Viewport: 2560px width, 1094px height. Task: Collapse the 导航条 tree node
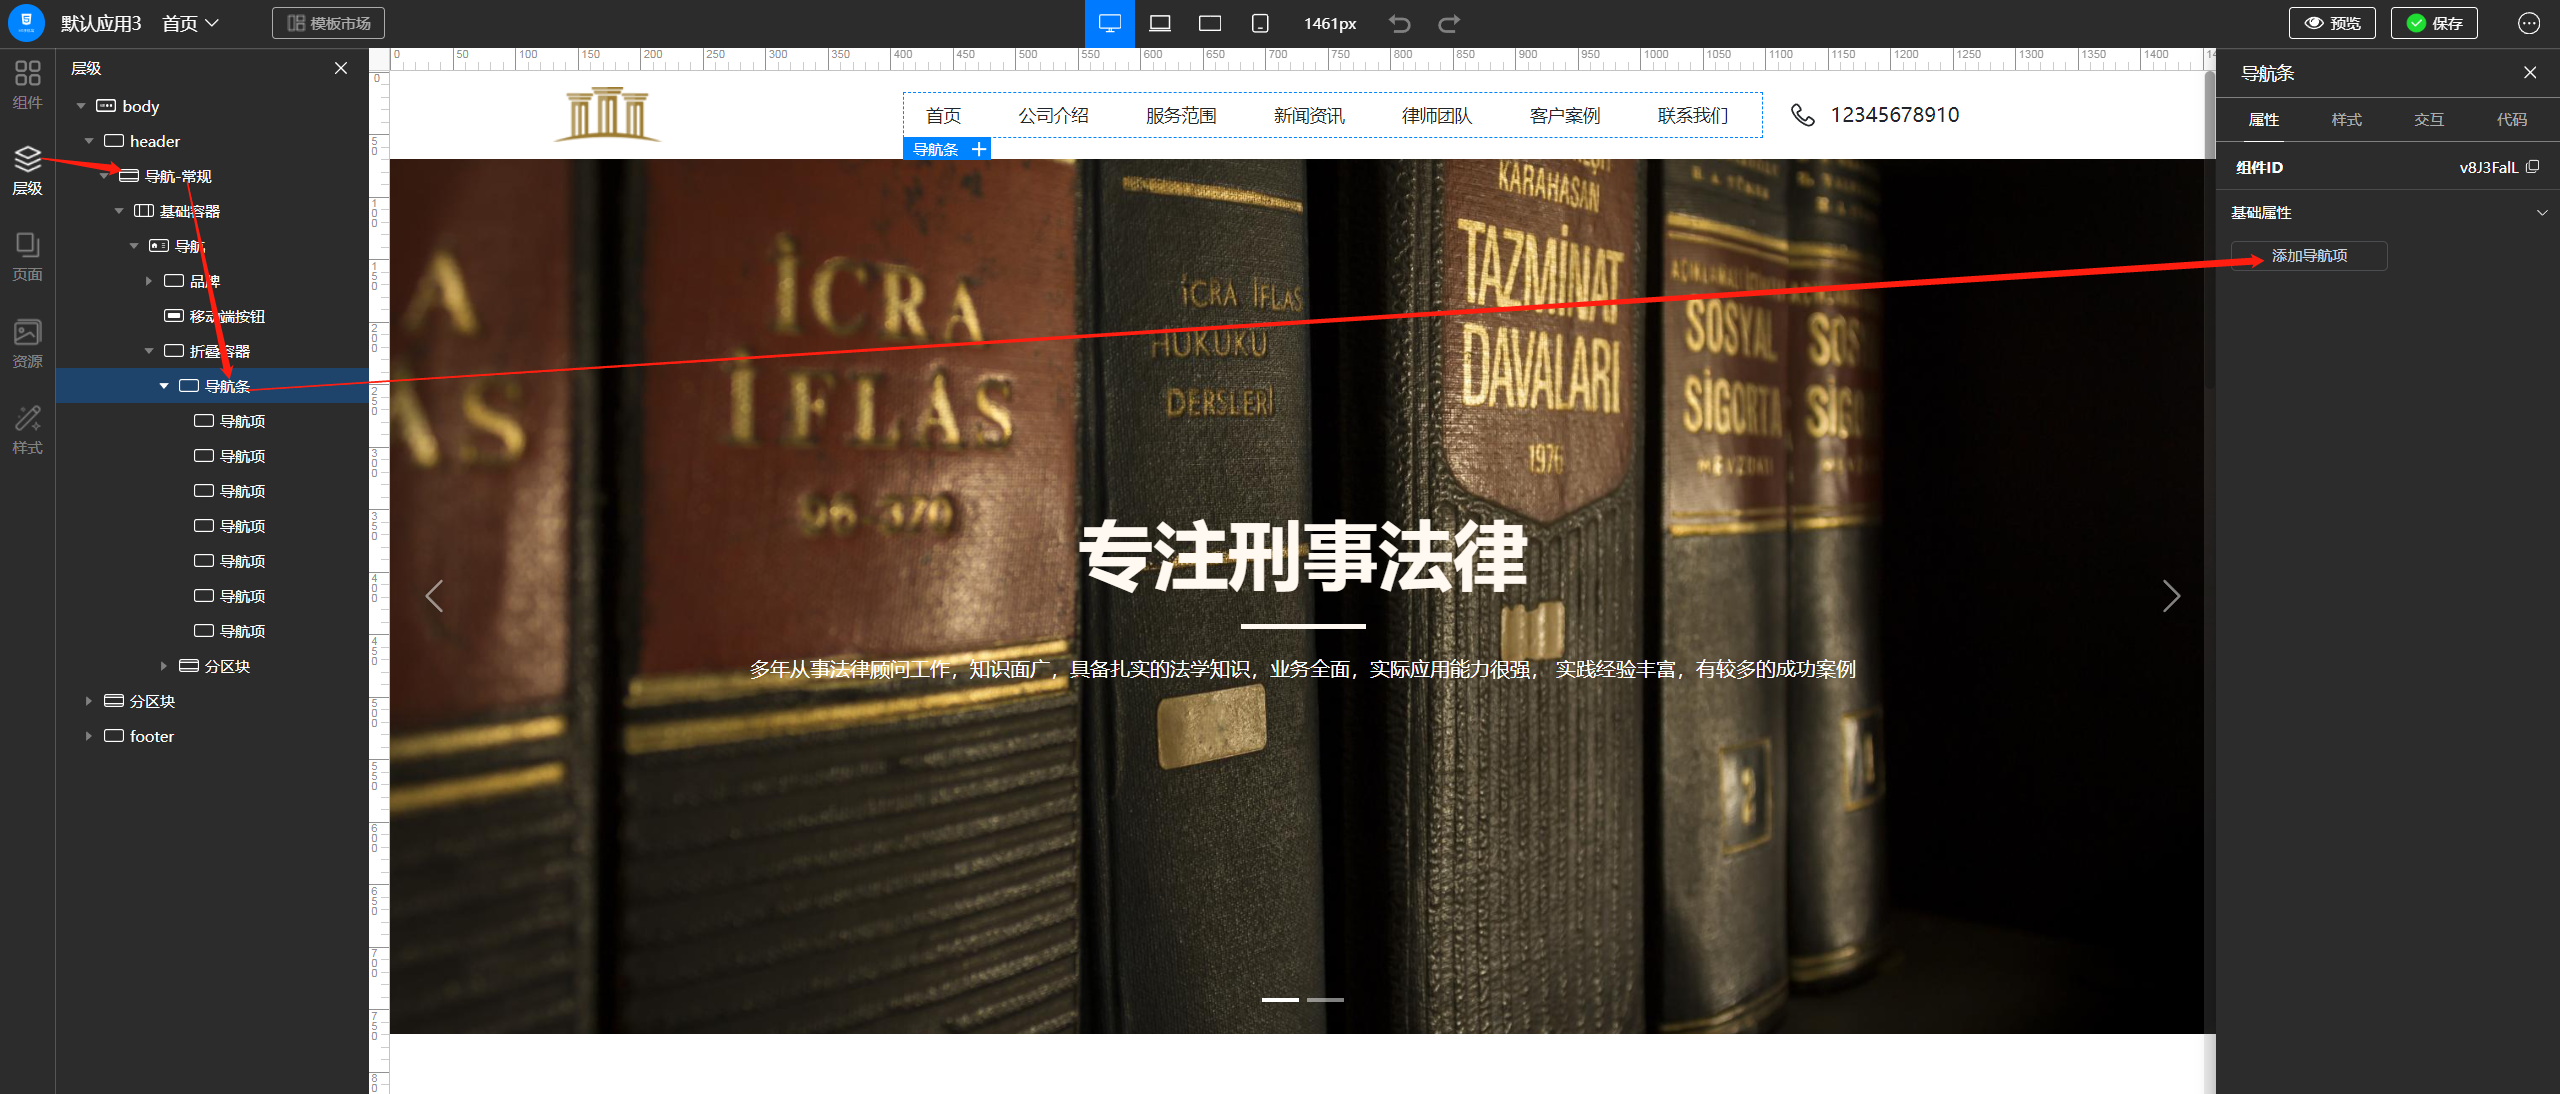[x=164, y=386]
